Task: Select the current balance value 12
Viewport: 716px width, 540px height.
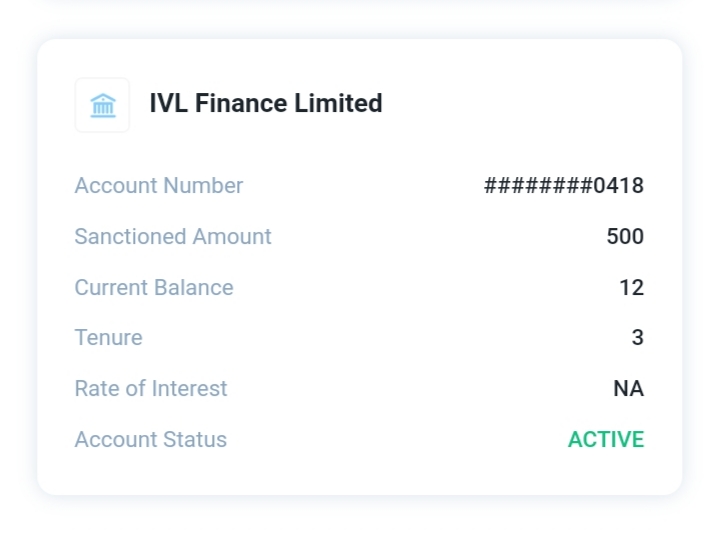Action: click(x=631, y=288)
